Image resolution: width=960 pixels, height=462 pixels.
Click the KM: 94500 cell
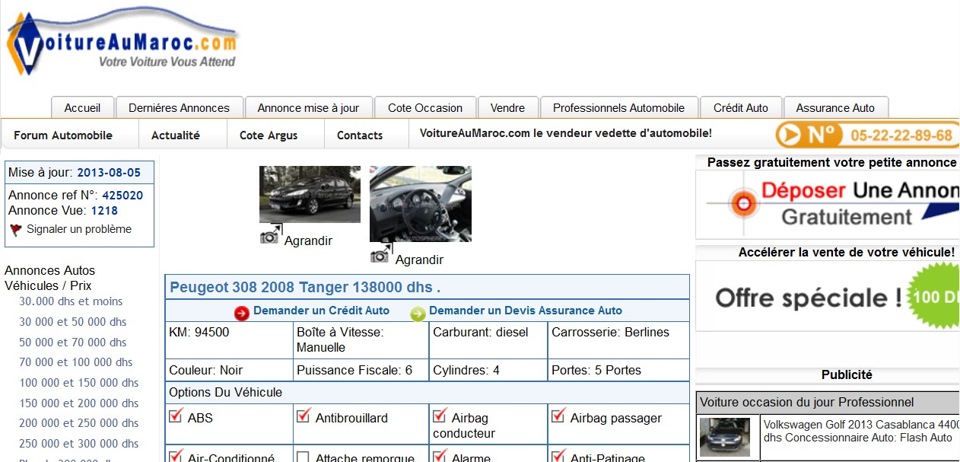(230, 340)
